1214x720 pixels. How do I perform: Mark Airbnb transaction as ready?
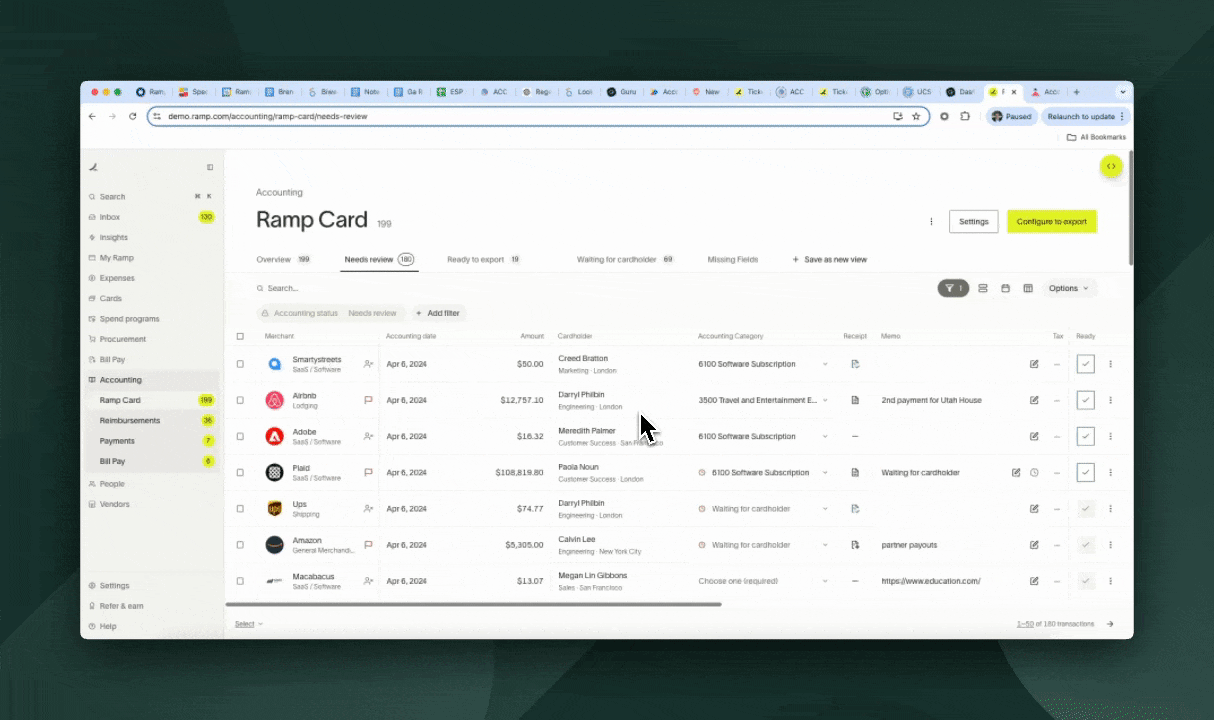(1086, 400)
